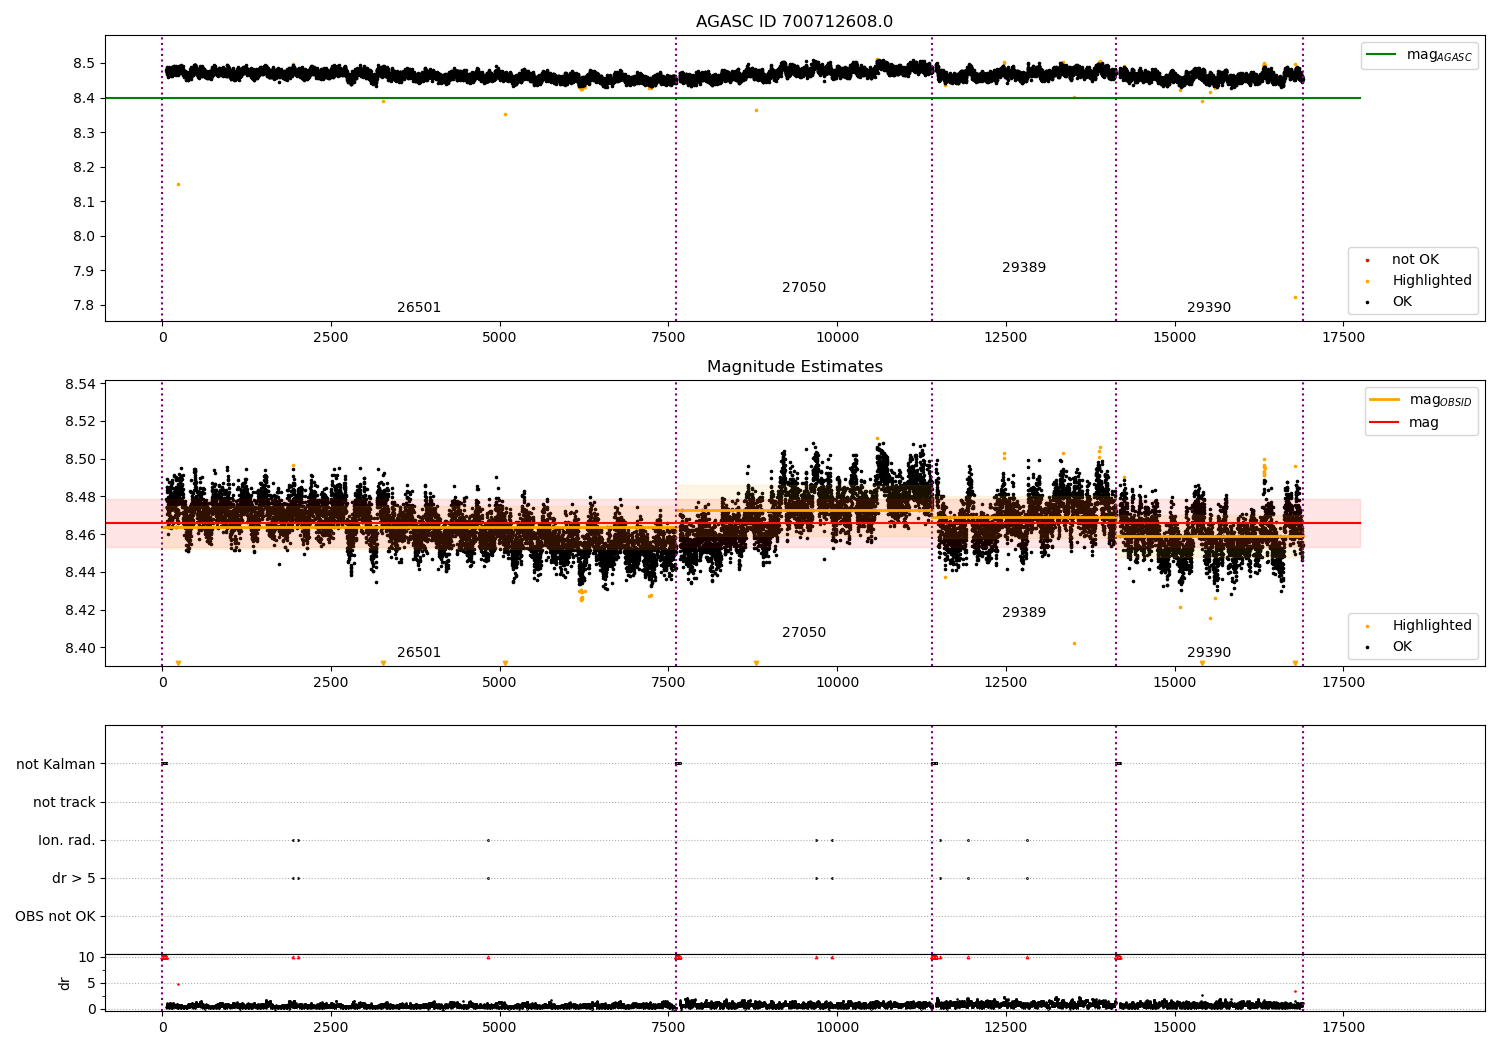Click y-axis tick 8.5 in top plot
This screenshot has width=1500, height=1050.
[83, 63]
